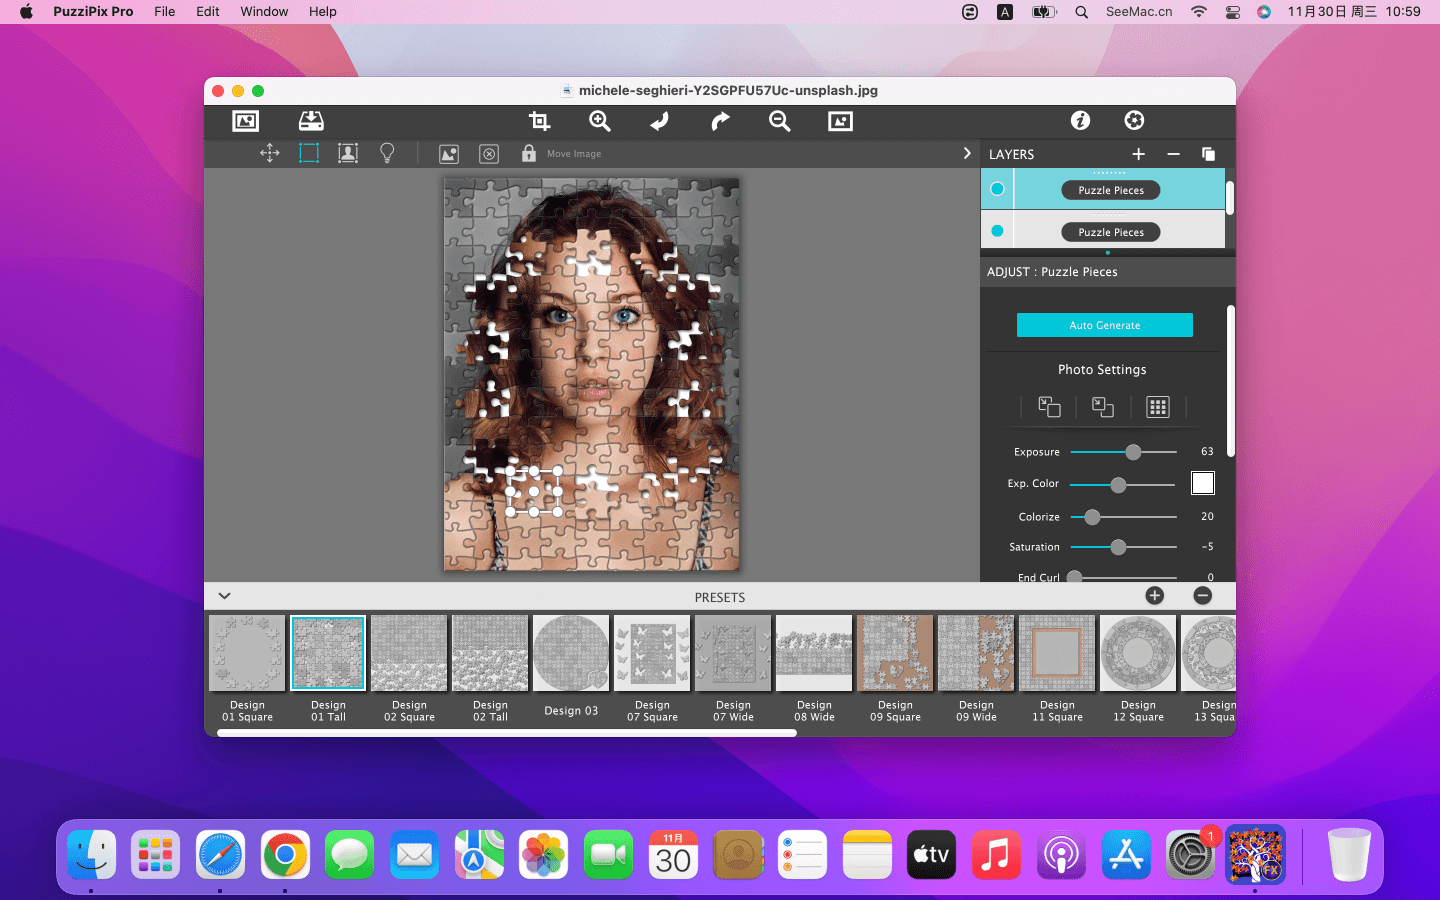Click the redo arrow icon
The height and width of the screenshot is (900, 1440).
pyautogui.click(x=719, y=121)
